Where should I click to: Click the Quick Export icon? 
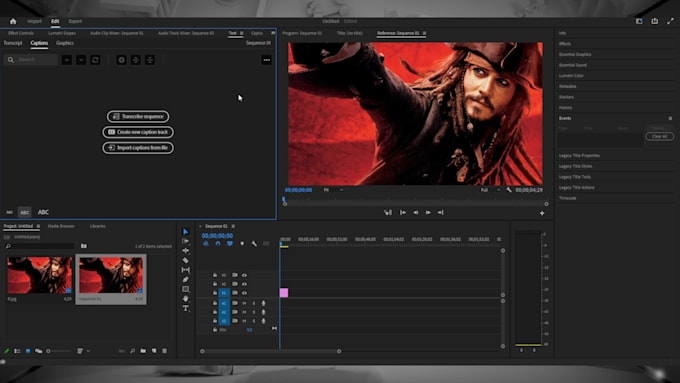(655, 21)
